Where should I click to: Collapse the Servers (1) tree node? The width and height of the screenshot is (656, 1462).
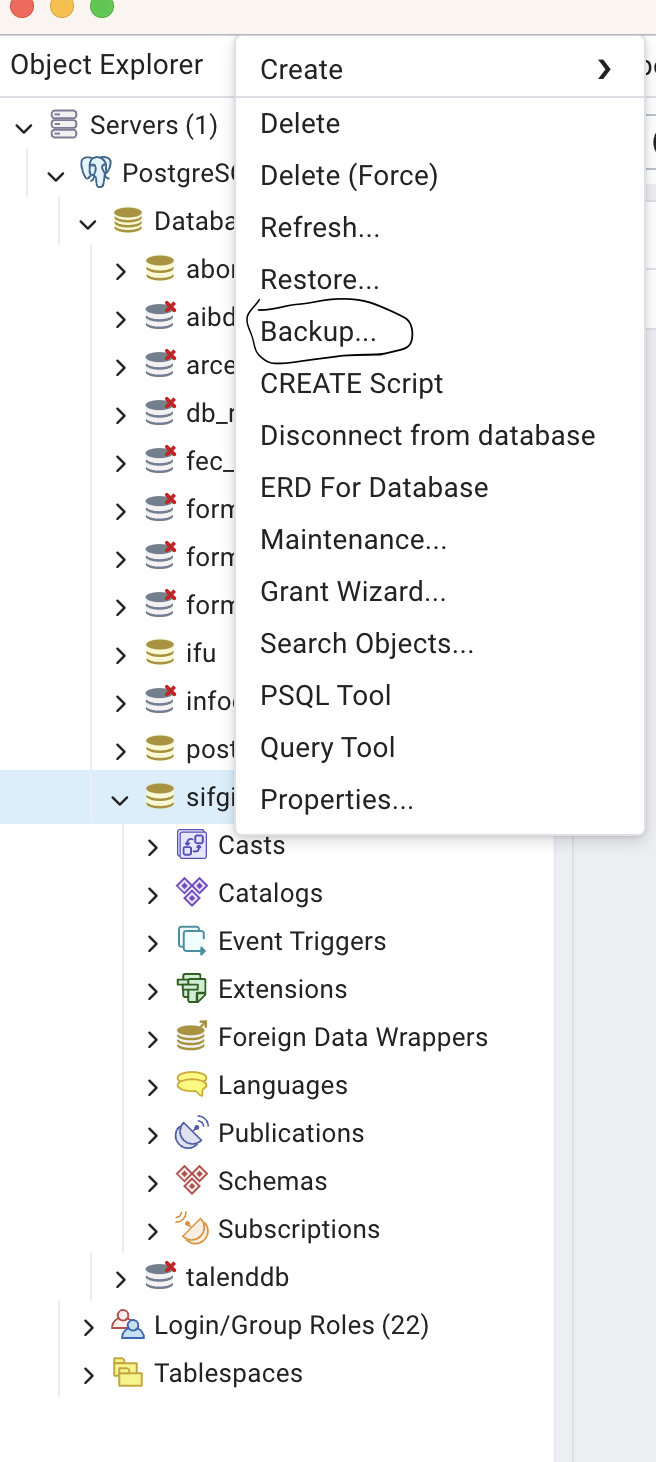click(x=24, y=126)
